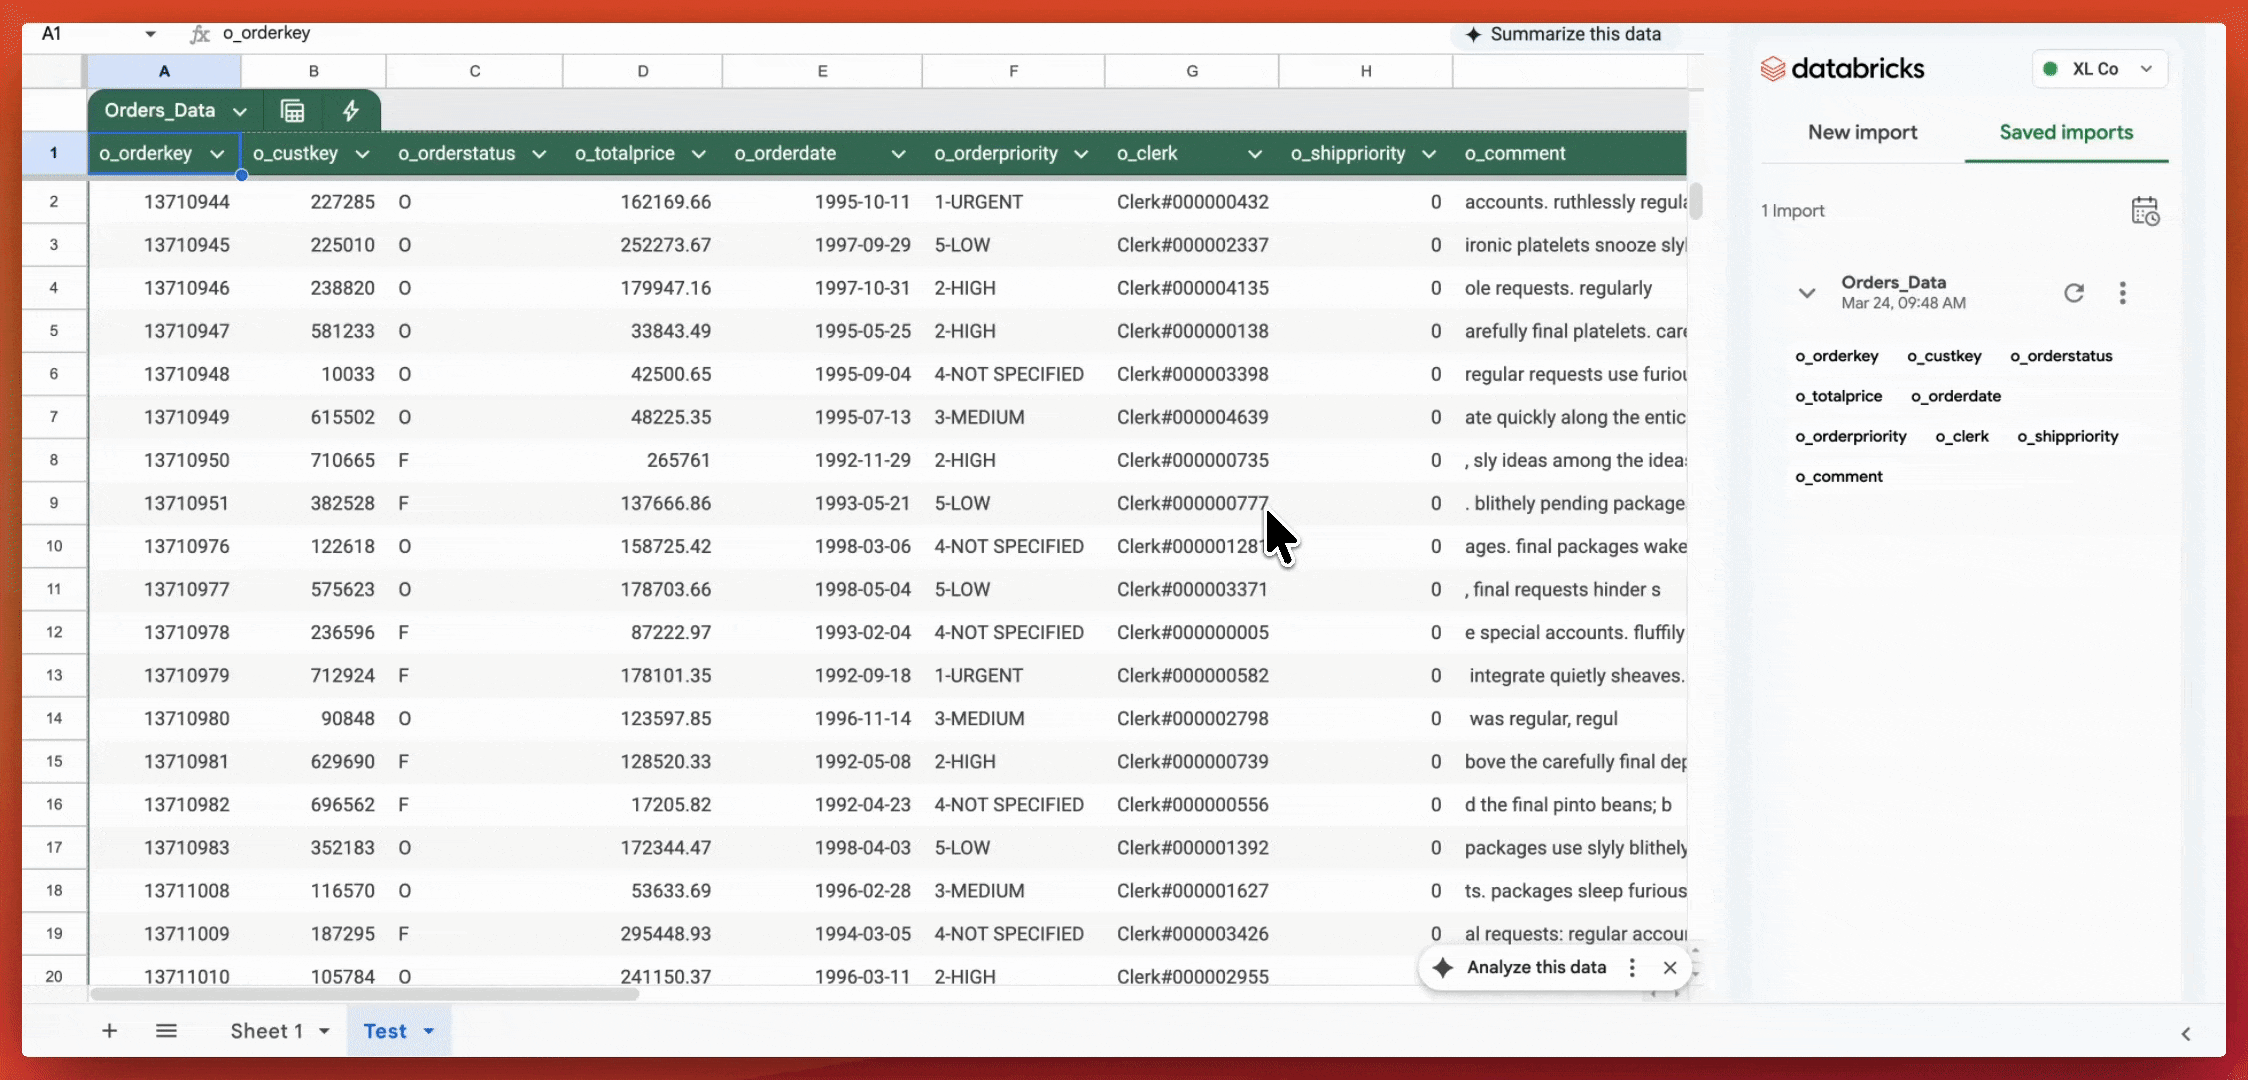Switch to the New import tab
Screen dimensions: 2248x1080
coord(1862,132)
